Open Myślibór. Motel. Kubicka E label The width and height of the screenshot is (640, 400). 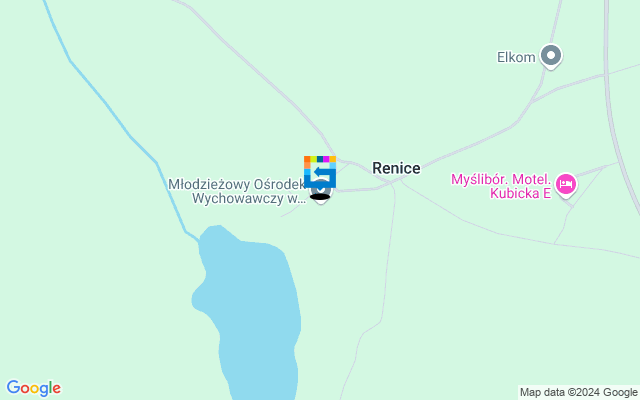(x=501, y=186)
